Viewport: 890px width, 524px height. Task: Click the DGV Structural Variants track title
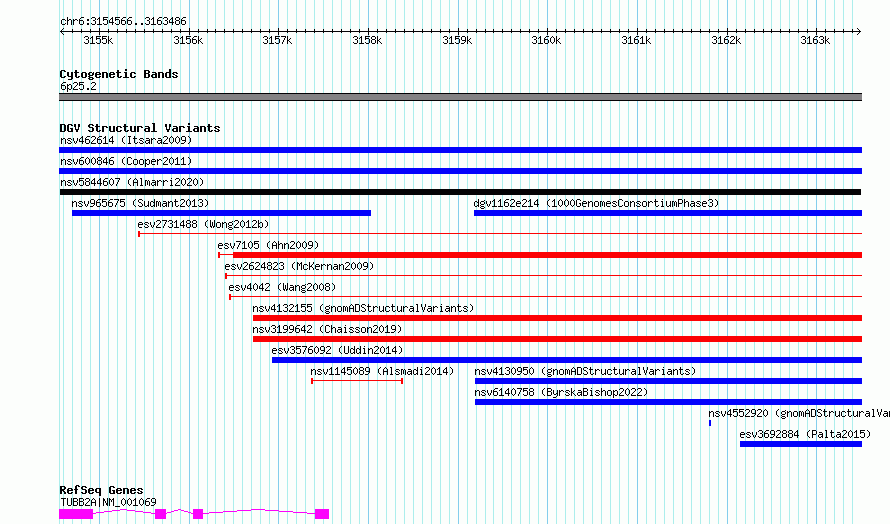140,128
